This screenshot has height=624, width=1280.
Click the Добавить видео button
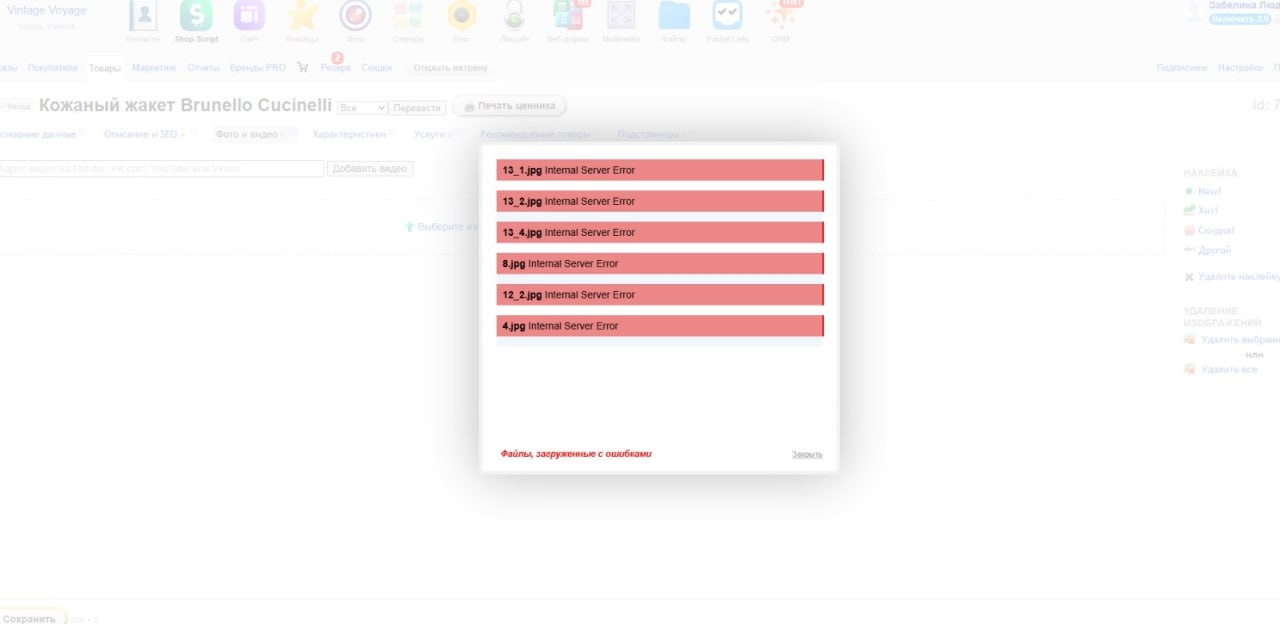point(369,169)
